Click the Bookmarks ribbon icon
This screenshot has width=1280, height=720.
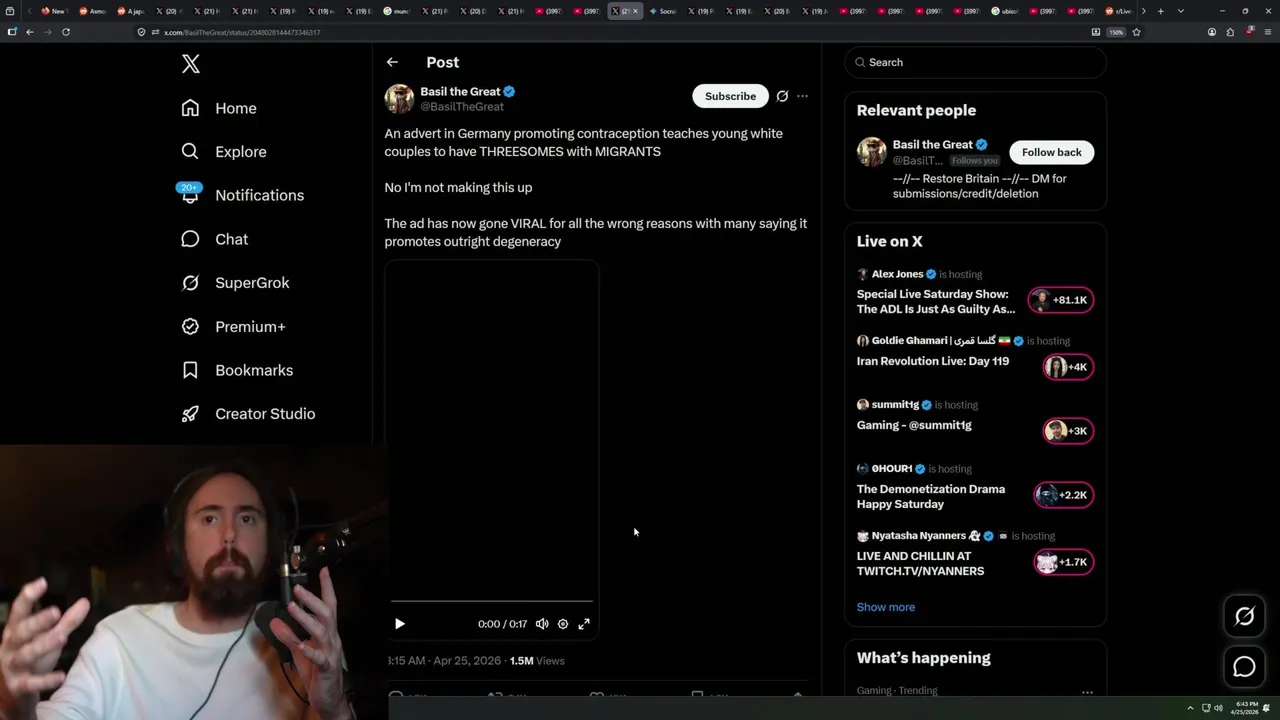(x=190, y=370)
